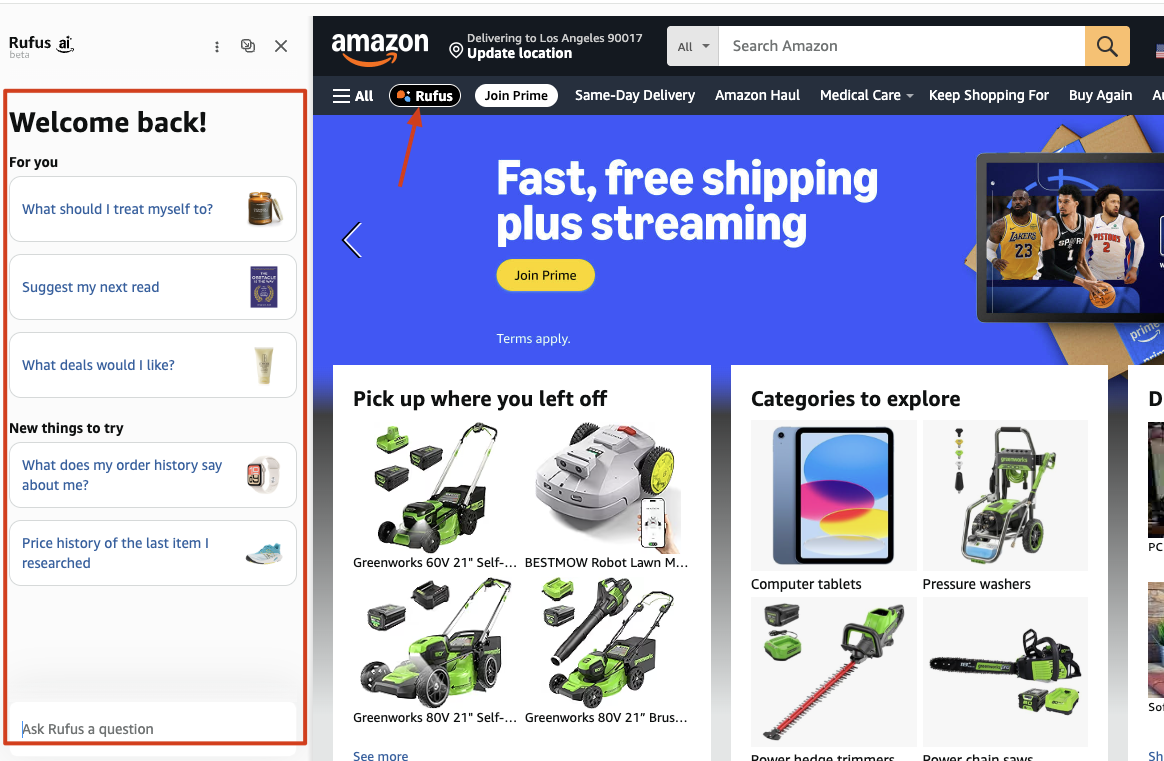Image resolution: width=1164 pixels, height=761 pixels.
Task: Click yellow Join Prime banner button
Action: [545, 275]
